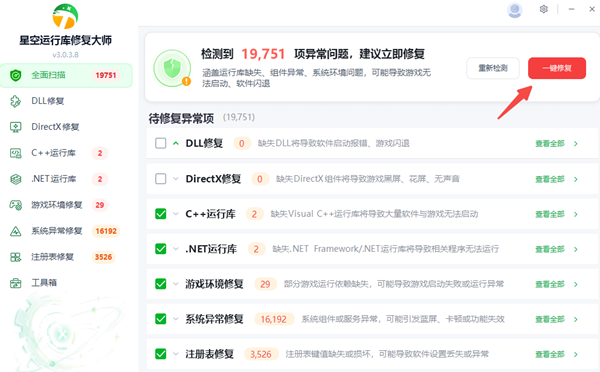Select the 全面扫描 sidebar tab
This screenshot has width=600, height=372.
point(66,75)
